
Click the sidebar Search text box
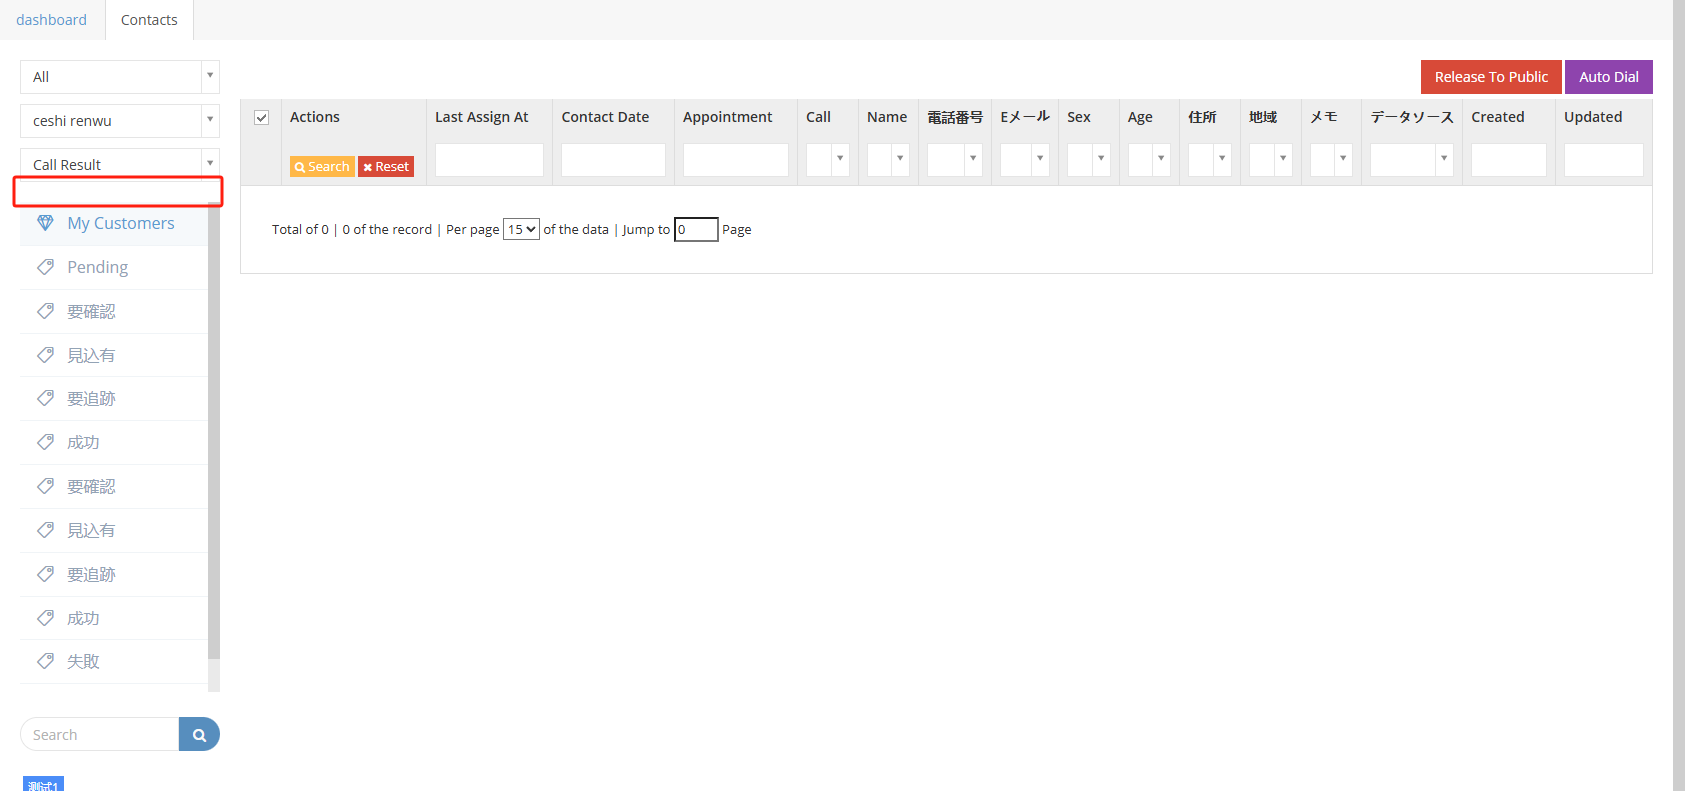(x=100, y=734)
